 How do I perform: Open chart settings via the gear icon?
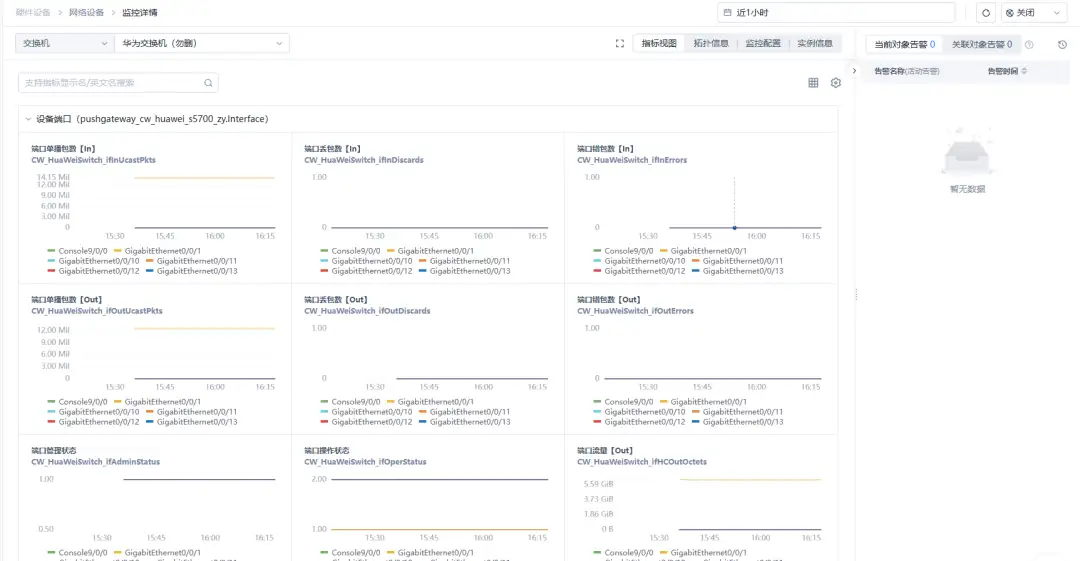835,83
